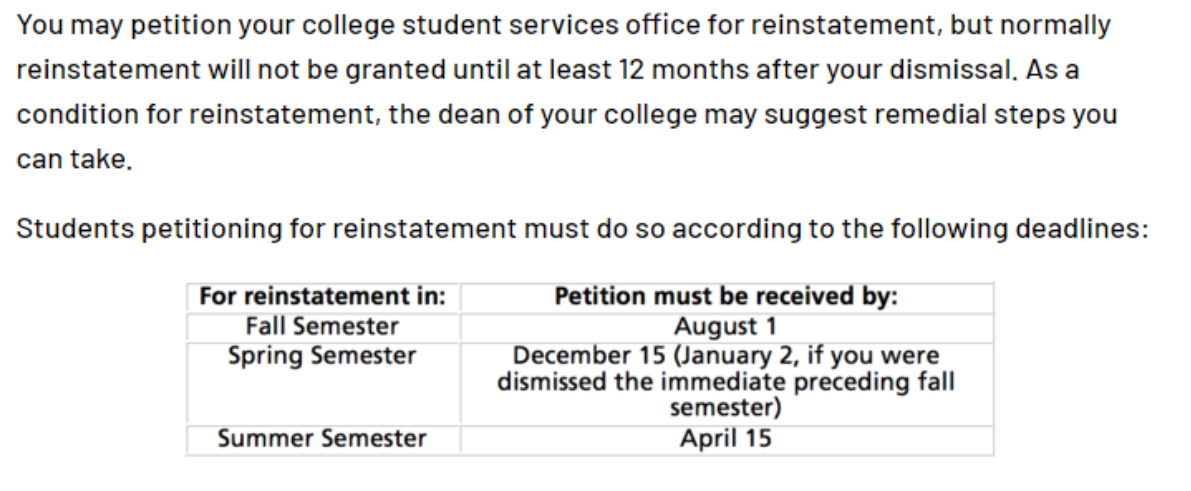
Task: Click the "Petition must be received by:" header
Action: tap(726, 297)
